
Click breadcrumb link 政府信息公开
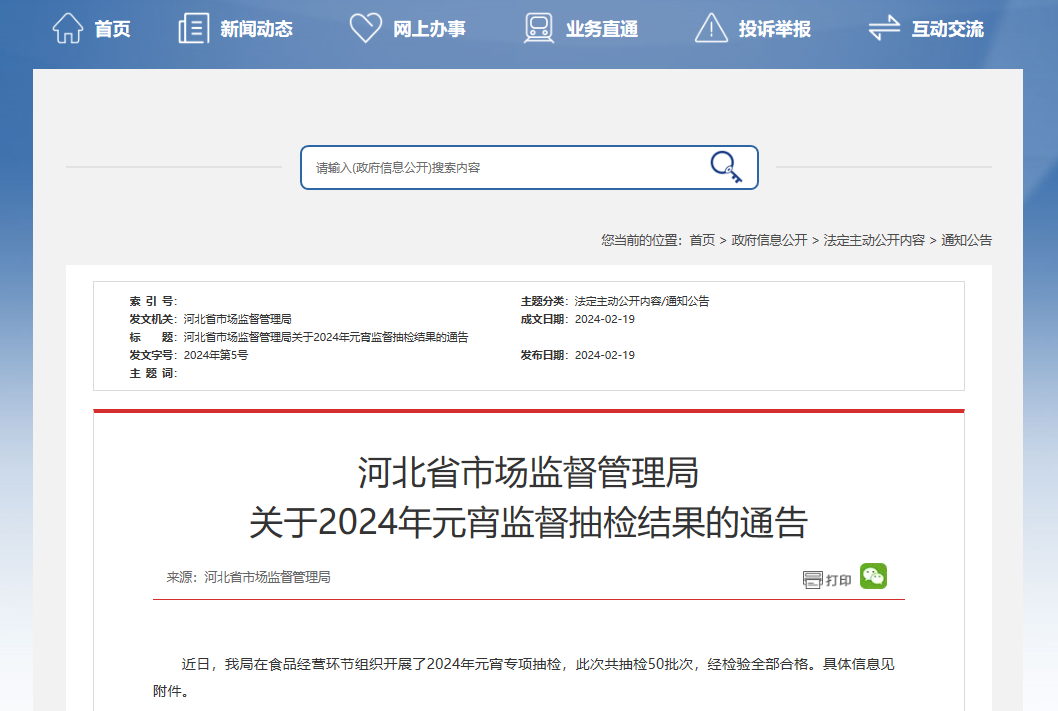(769, 240)
